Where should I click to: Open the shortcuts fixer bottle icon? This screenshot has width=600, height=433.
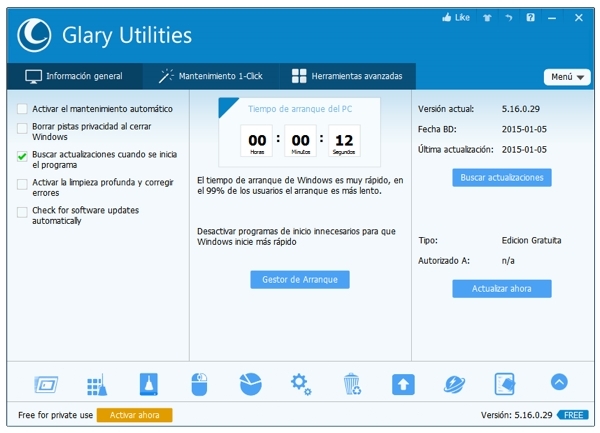pos(148,384)
